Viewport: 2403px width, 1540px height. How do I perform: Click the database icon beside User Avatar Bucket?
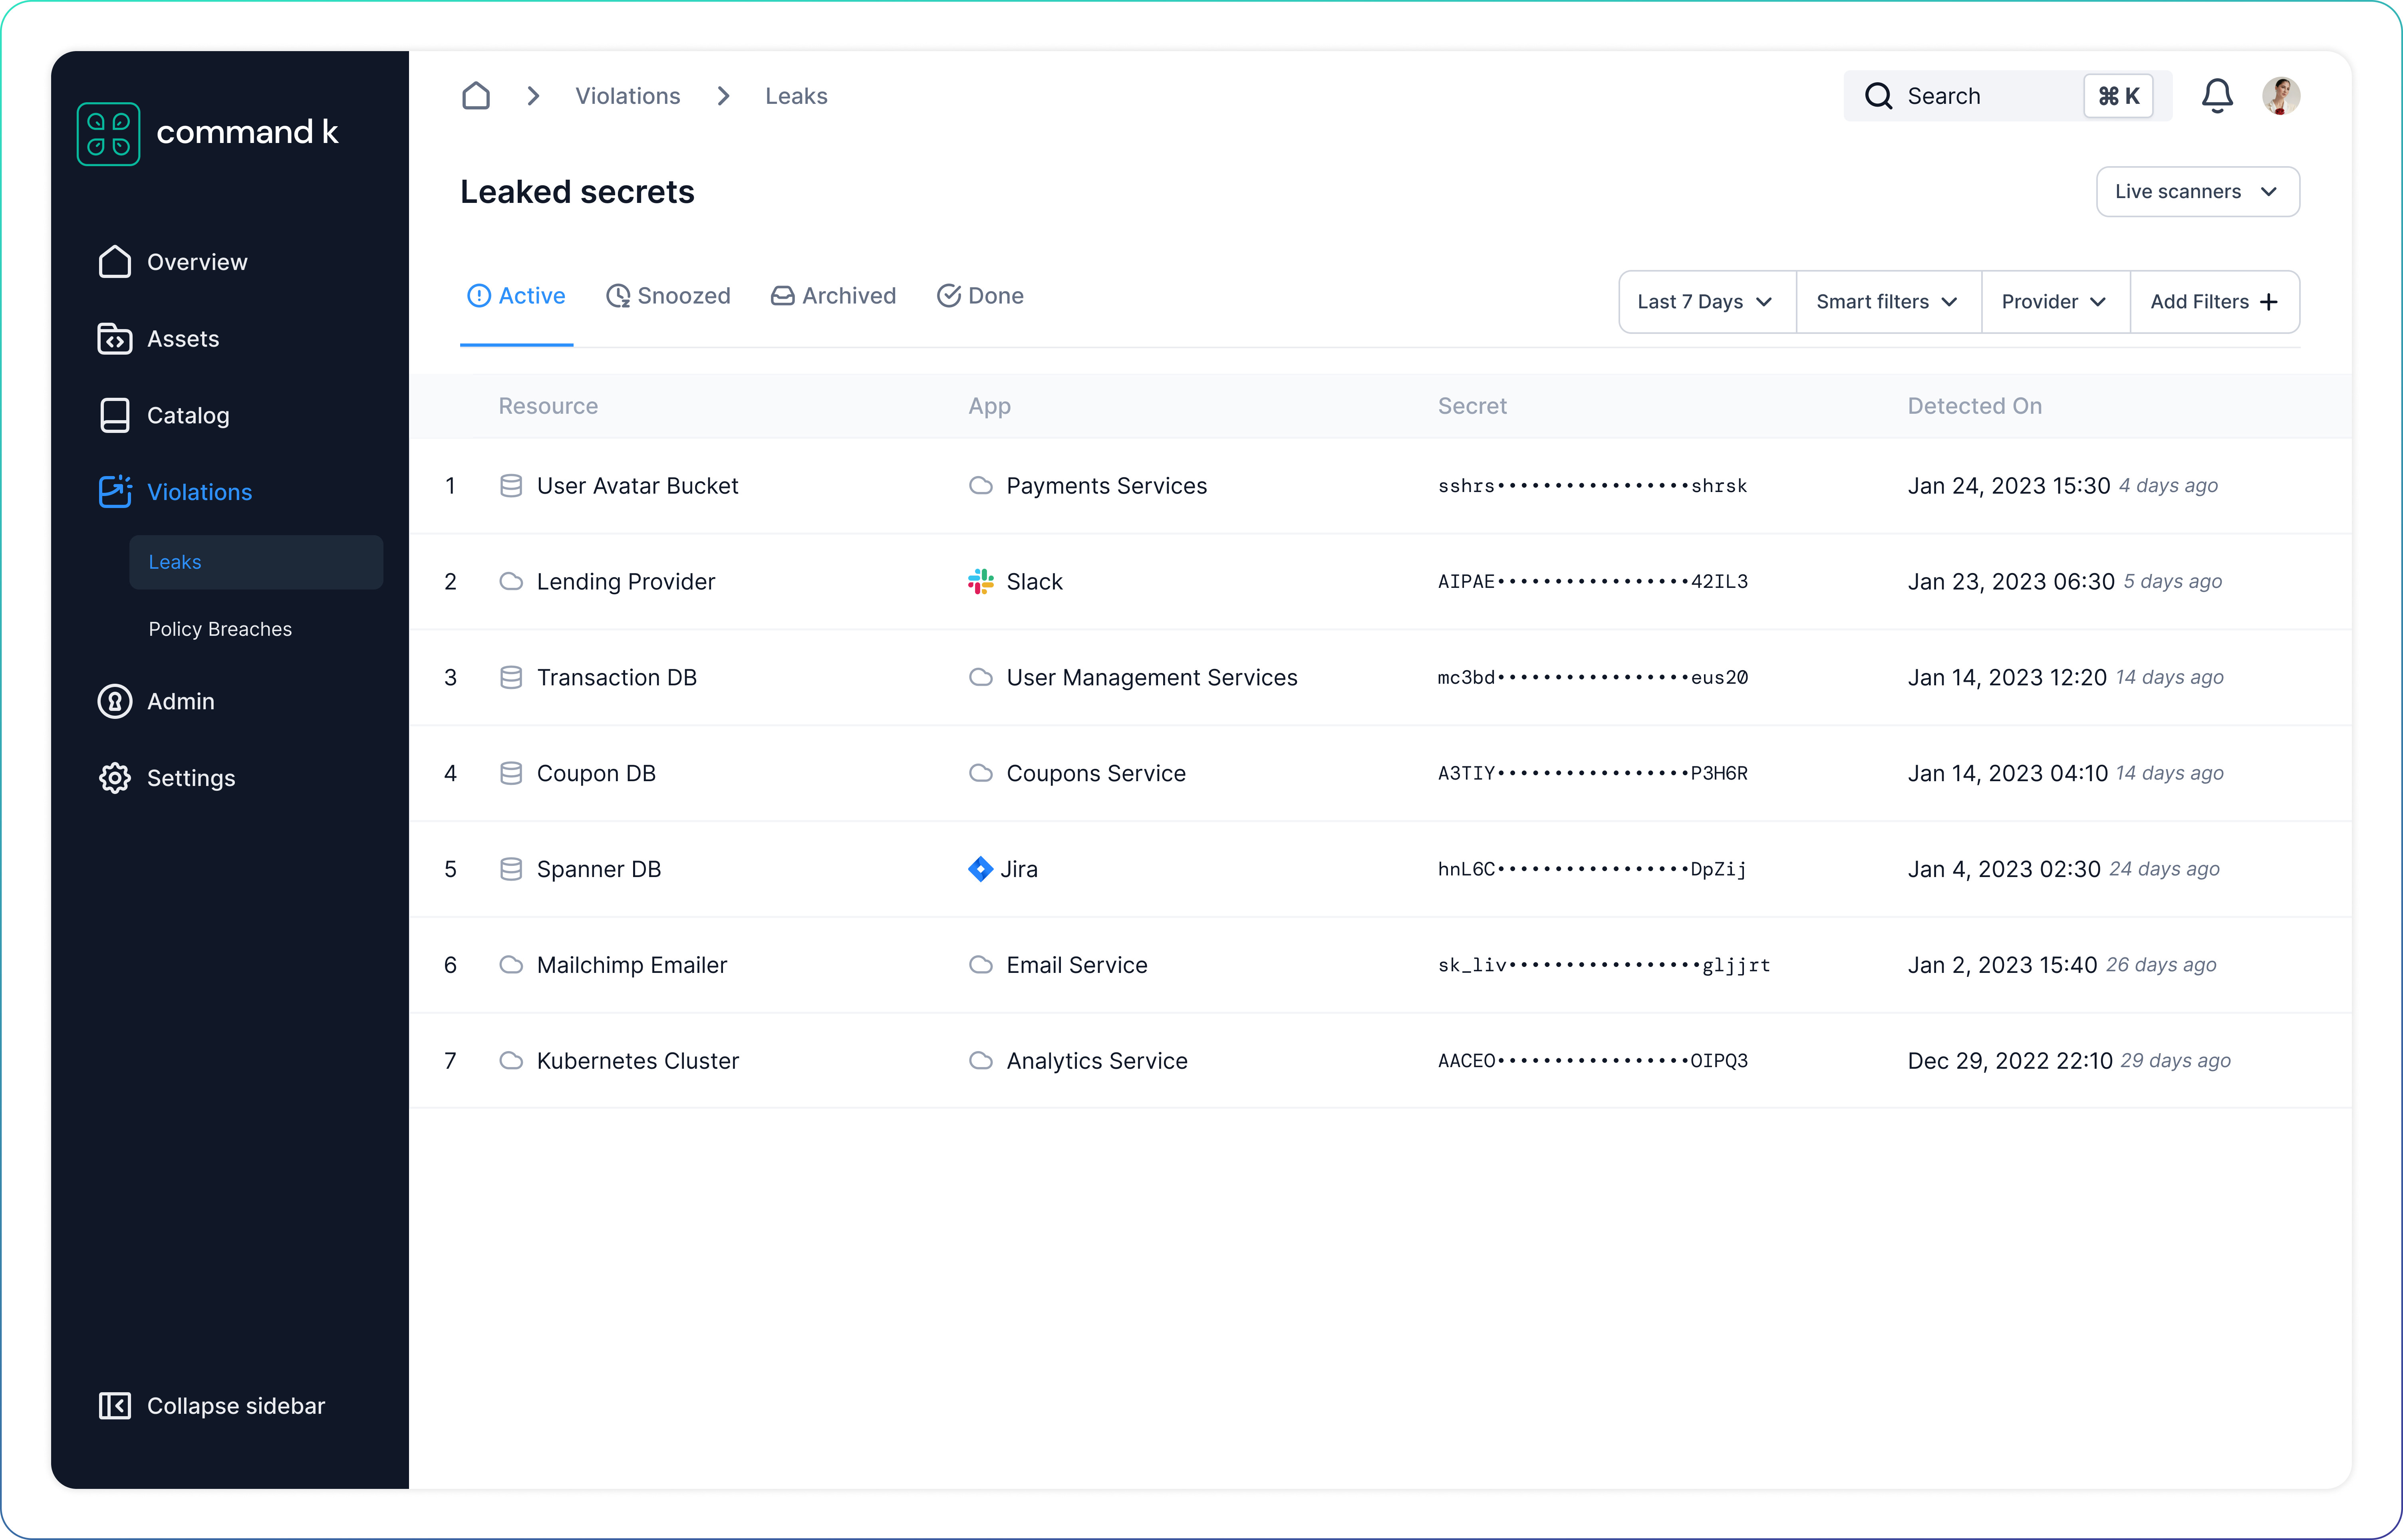click(x=511, y=486)
